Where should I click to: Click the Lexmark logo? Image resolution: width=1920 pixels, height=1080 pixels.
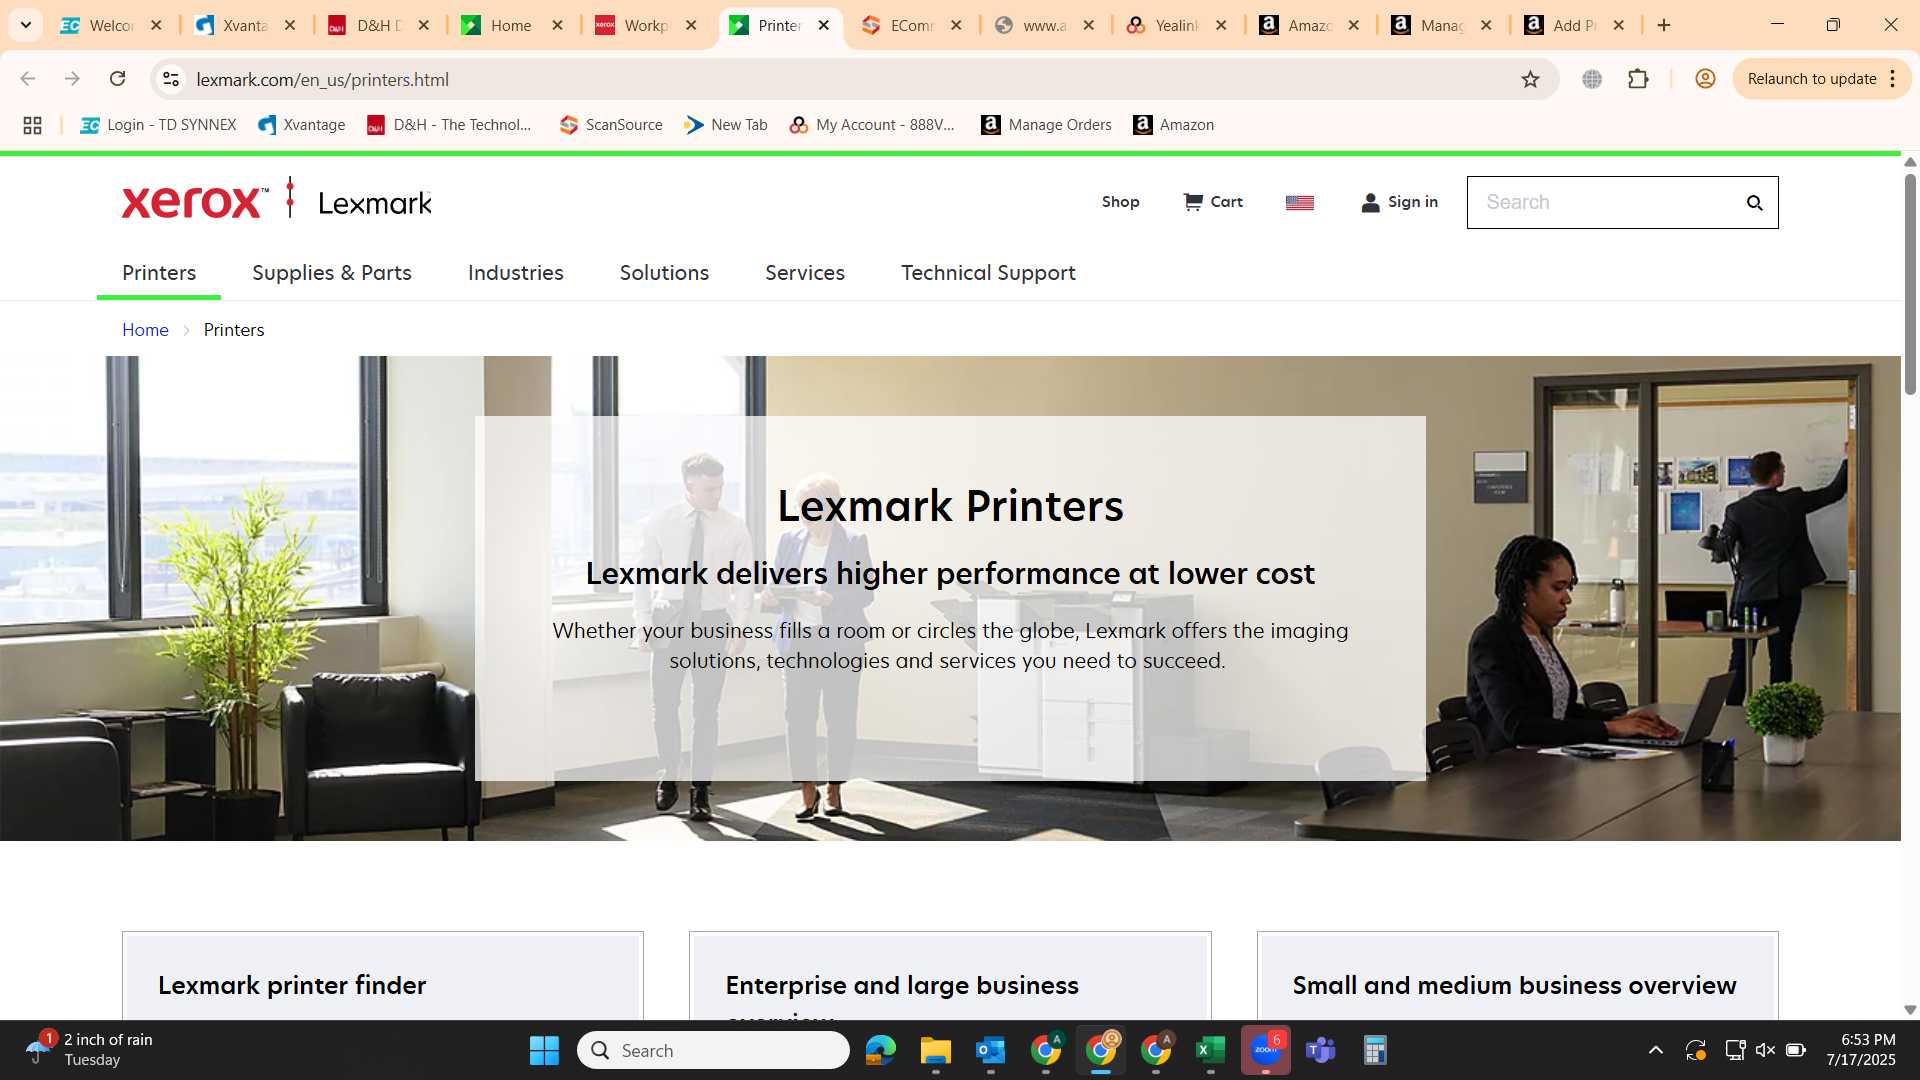coord(375,204)
